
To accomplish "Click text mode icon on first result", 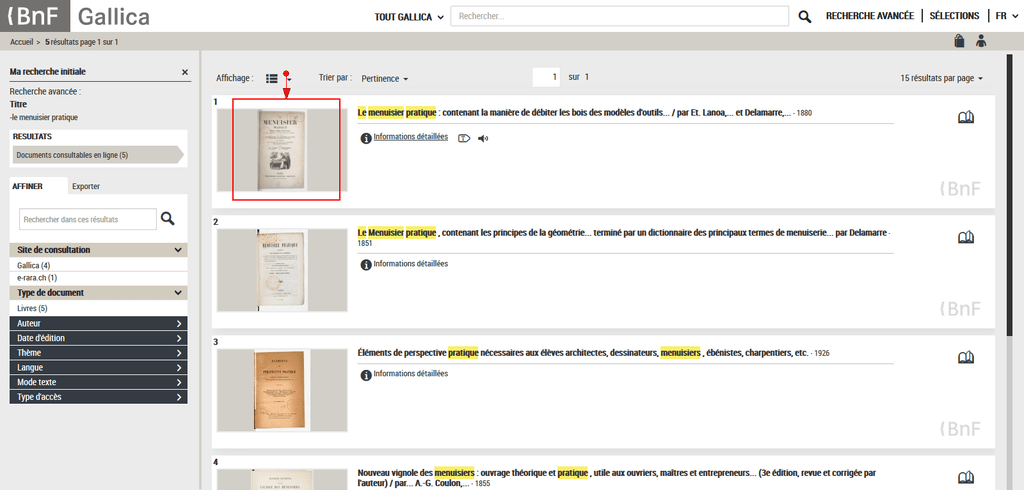I will point(464,138).
